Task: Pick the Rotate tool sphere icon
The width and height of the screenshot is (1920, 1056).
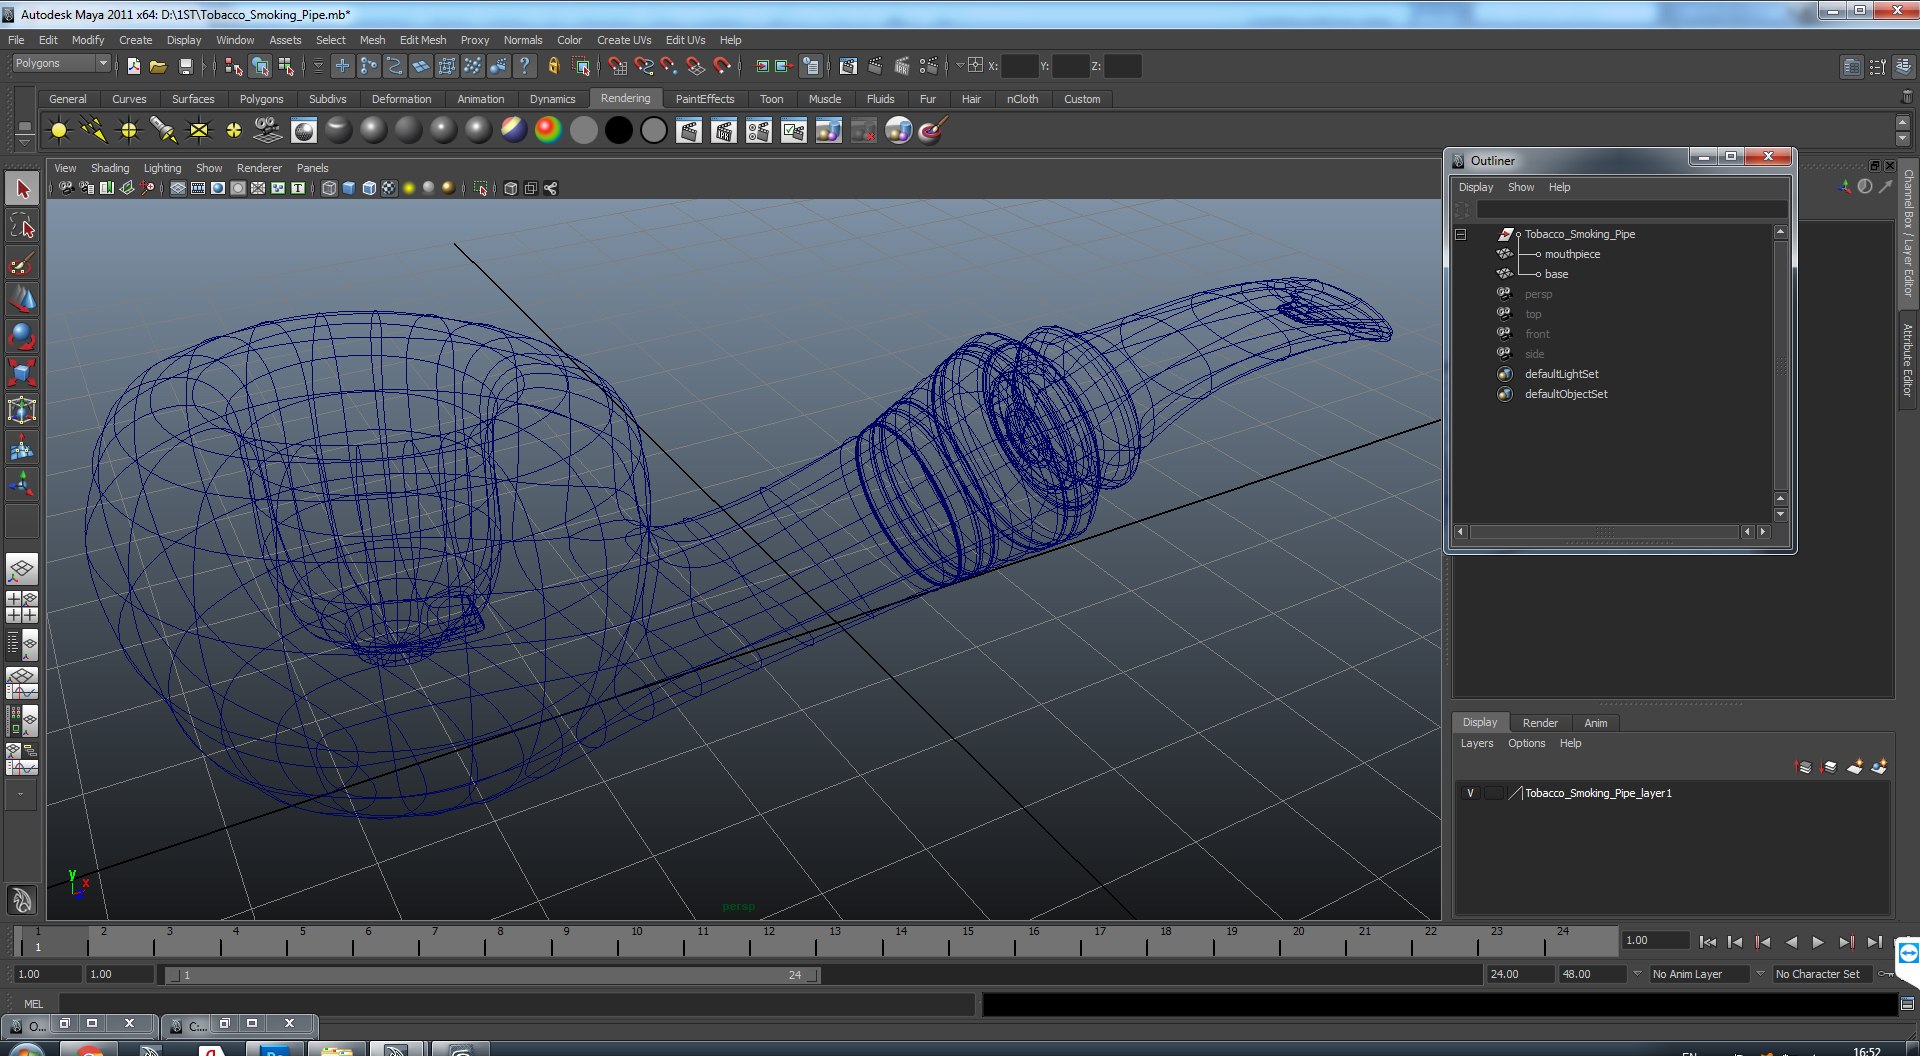Action: [x=22, y=336]
